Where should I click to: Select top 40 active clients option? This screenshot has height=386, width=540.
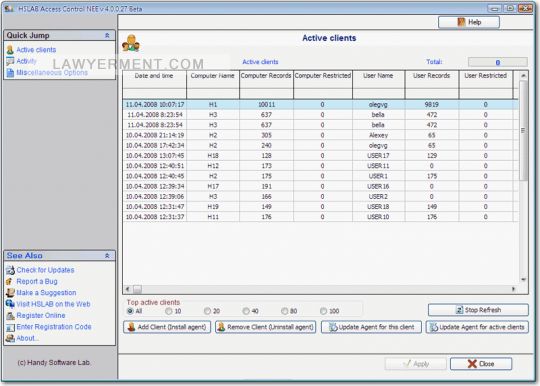(x=246, y=311)
